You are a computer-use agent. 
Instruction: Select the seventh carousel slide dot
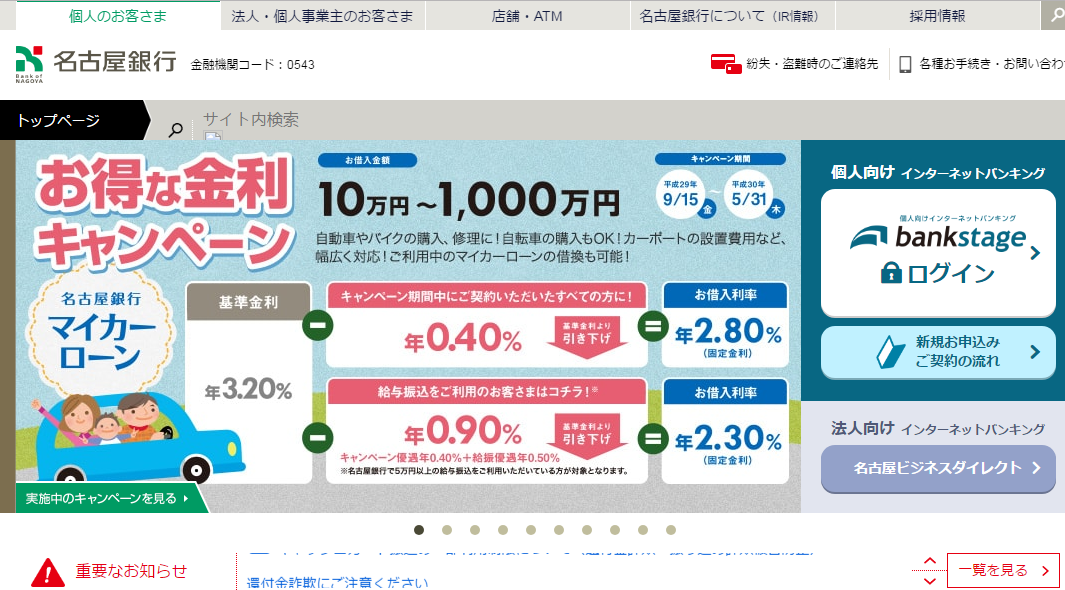tap(587, 530)
